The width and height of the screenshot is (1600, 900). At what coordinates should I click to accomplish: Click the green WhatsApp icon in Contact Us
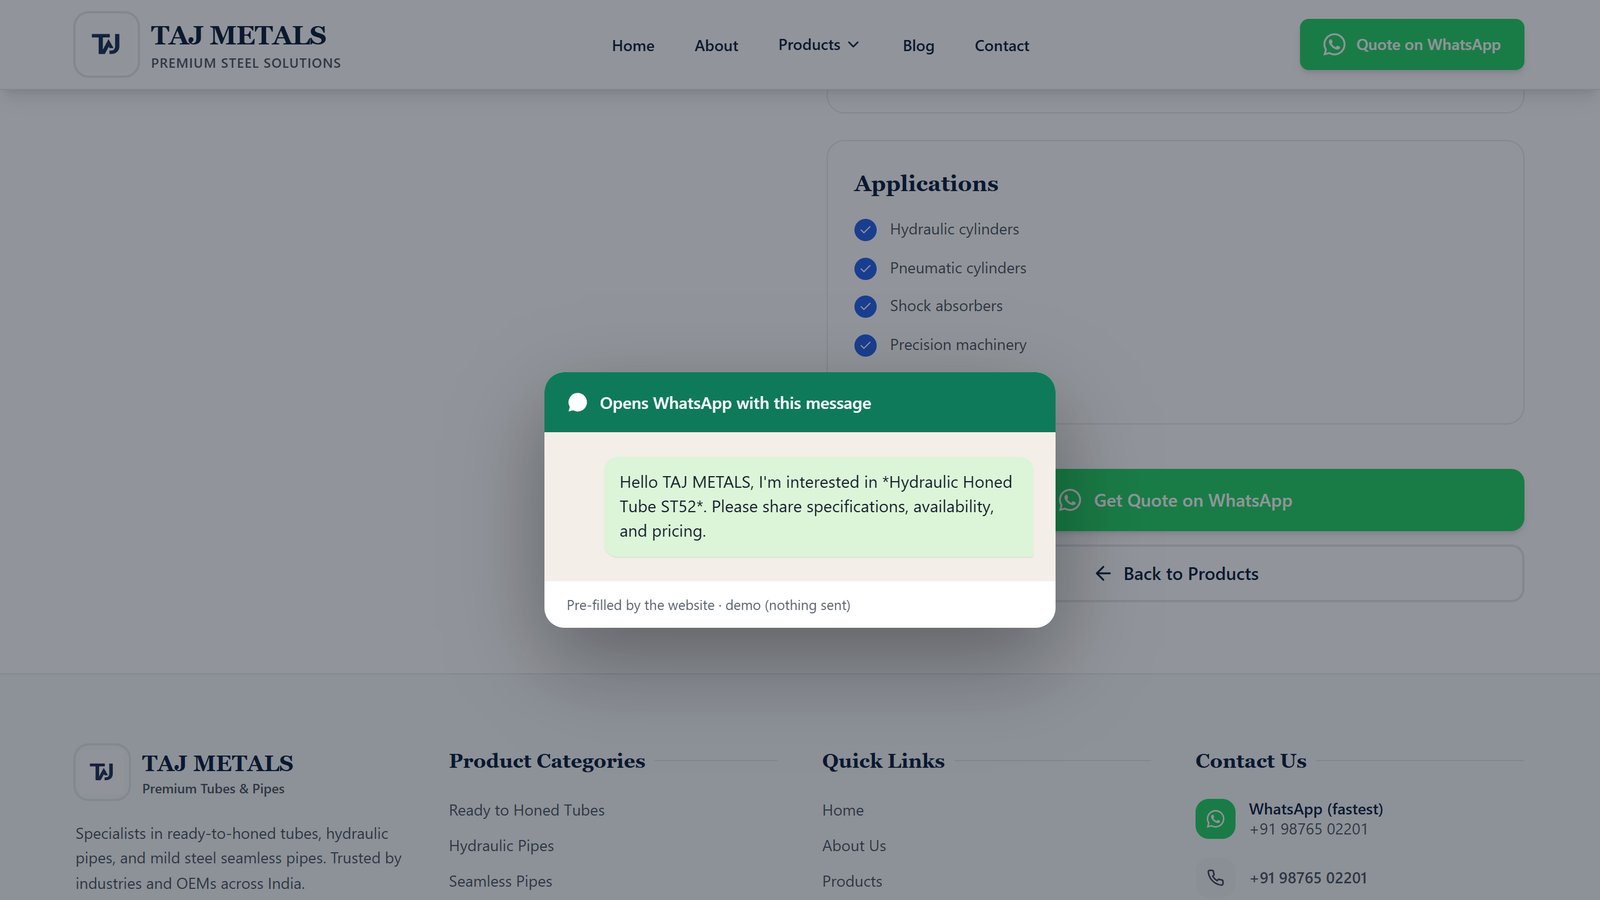[x=1215, y=819]
